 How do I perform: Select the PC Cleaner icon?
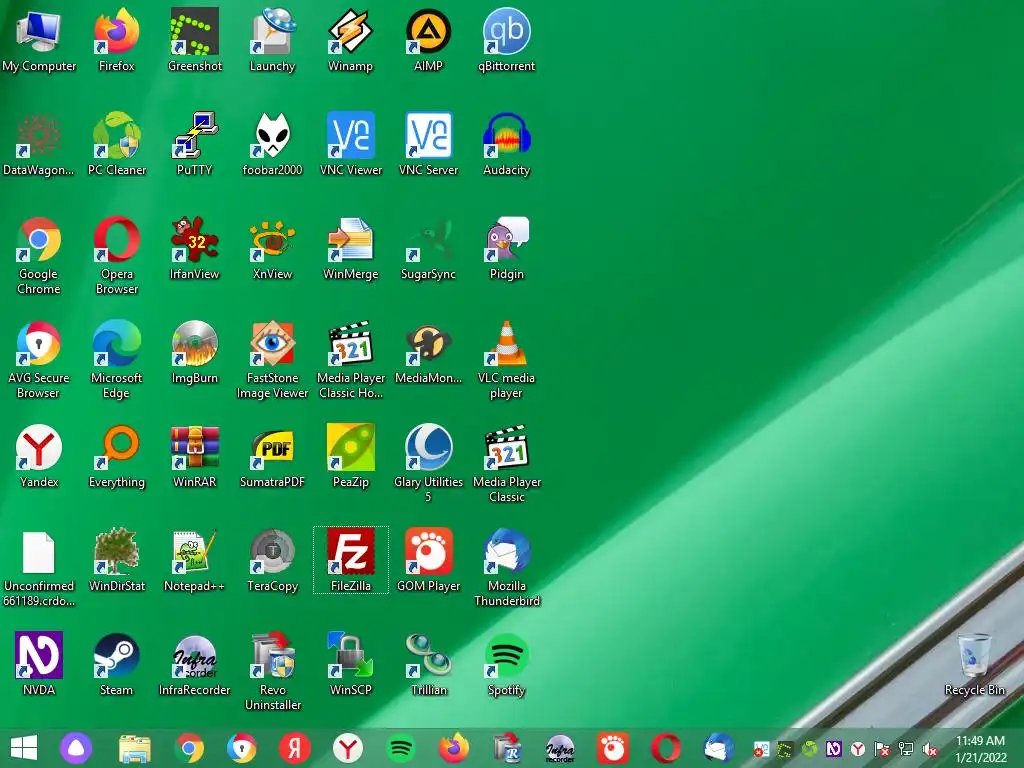click(x=117, y=144)
